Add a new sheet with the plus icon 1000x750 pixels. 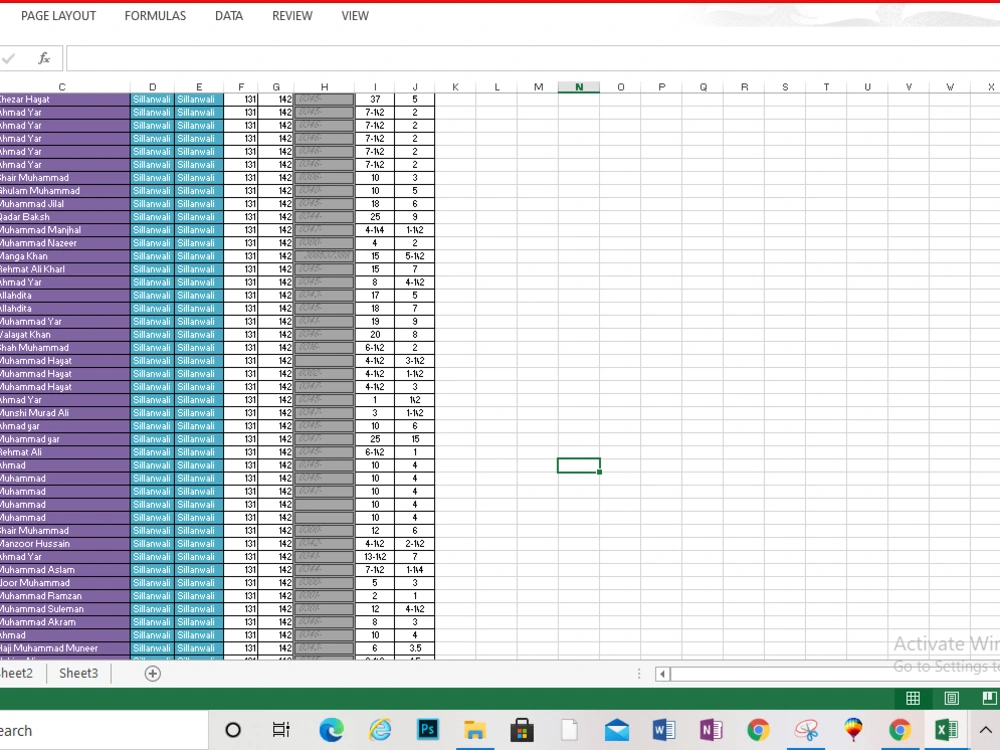(152, 673)
